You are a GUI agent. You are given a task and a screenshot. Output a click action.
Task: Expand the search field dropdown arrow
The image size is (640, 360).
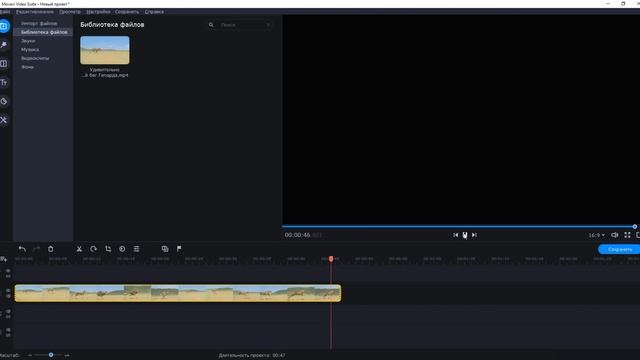pos(268,25)
